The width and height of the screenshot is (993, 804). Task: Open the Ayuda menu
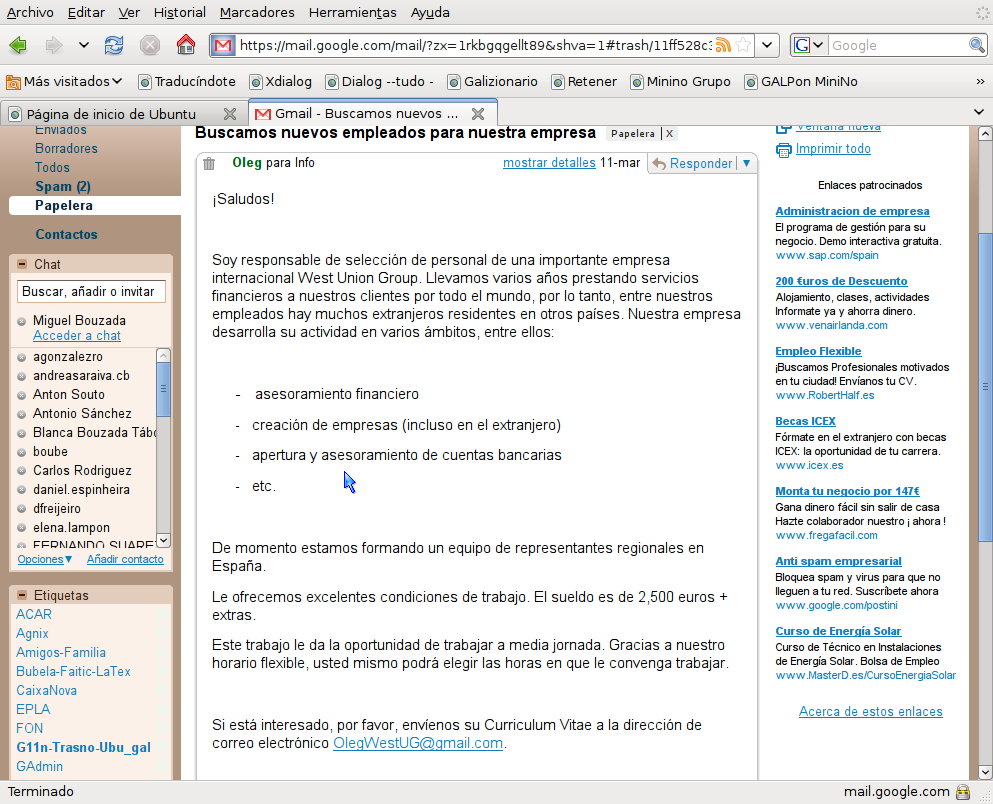point(430,12)
